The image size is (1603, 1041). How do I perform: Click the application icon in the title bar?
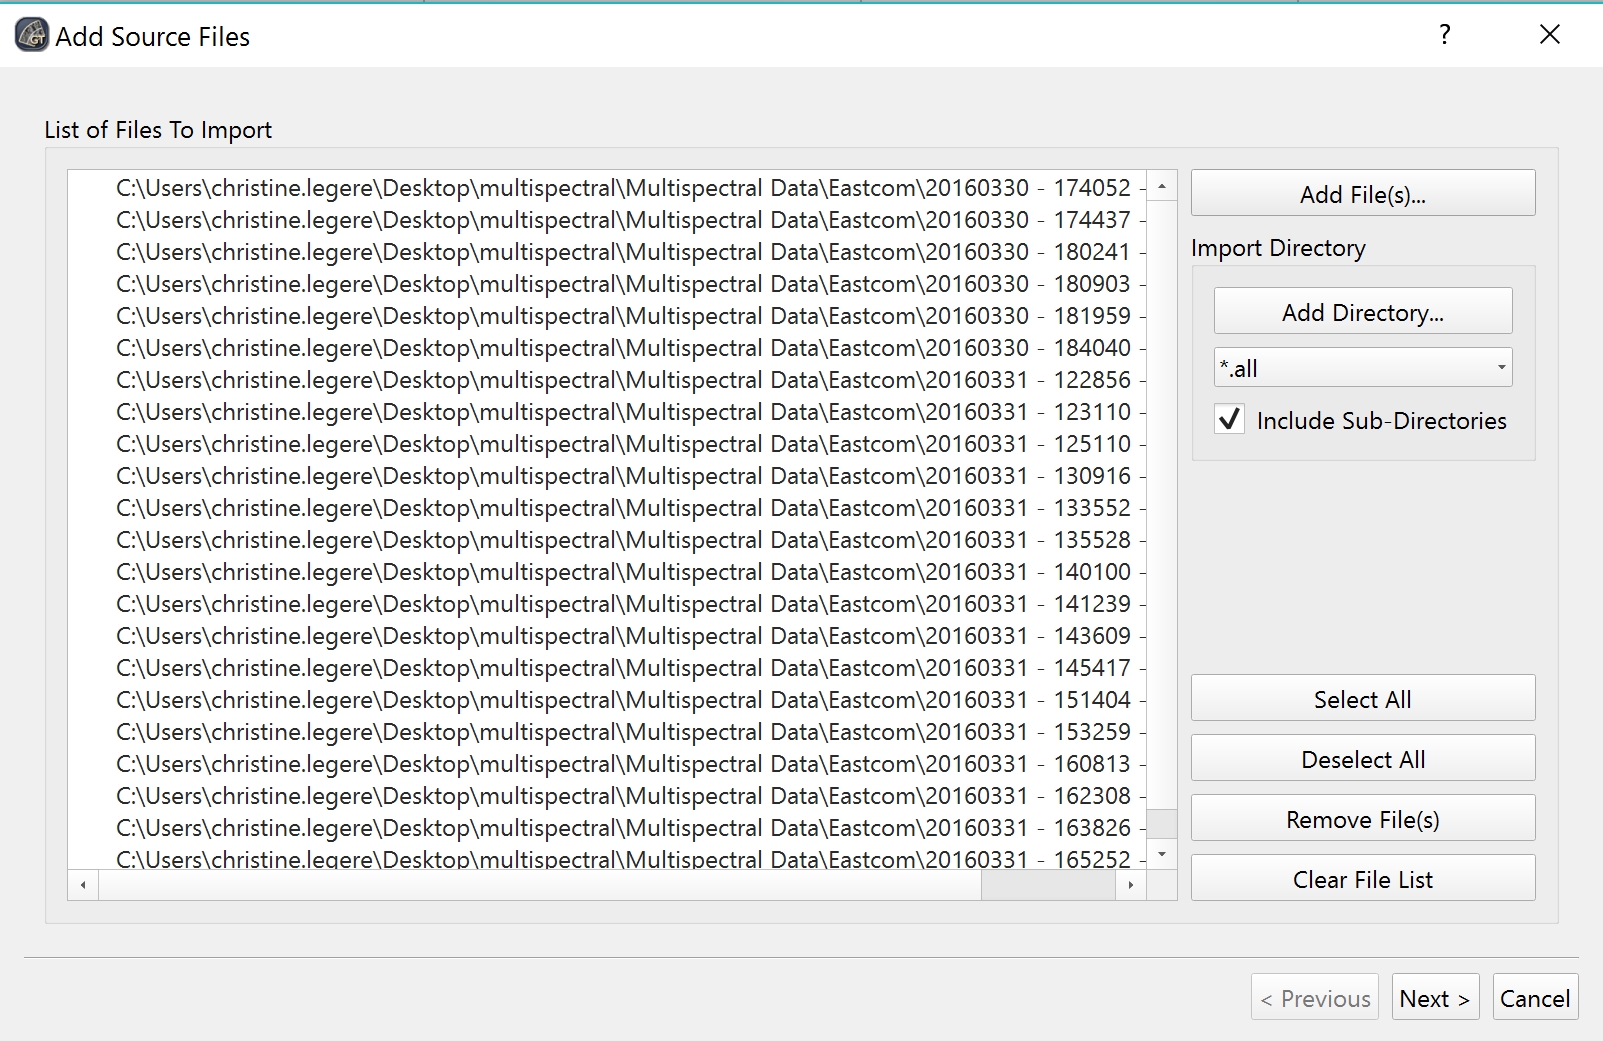[x=32, y=36]
